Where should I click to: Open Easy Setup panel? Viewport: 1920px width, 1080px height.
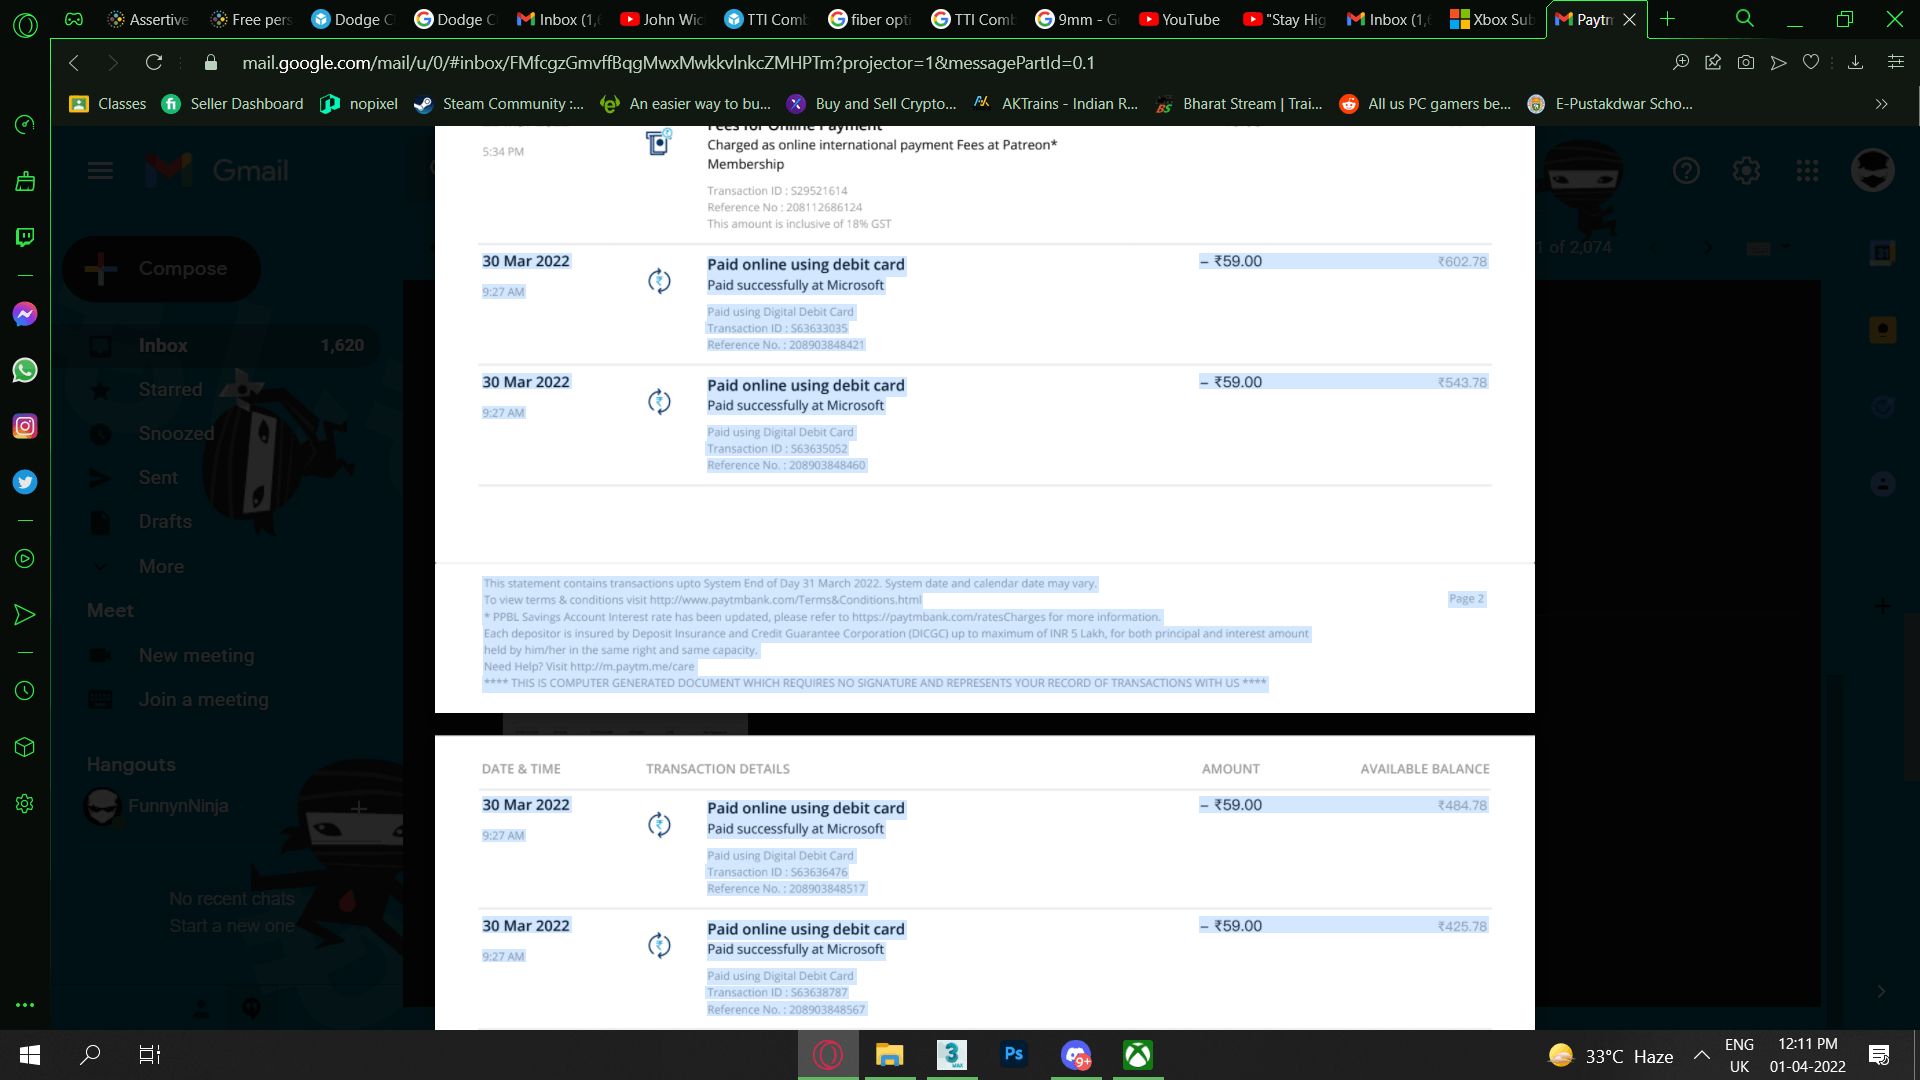click(x=1895, y=63)
